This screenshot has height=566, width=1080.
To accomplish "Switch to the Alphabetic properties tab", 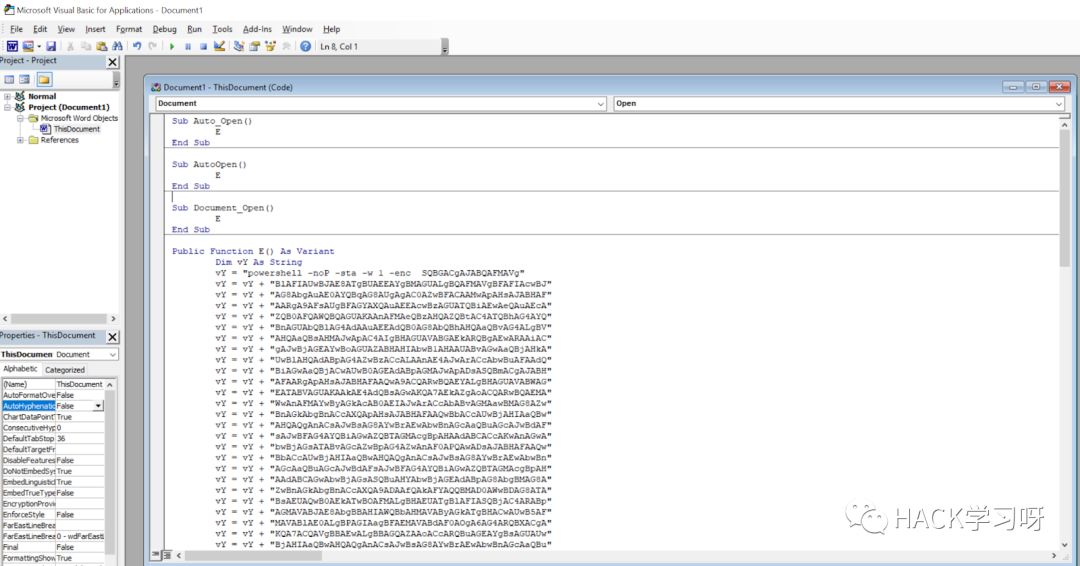I will [21, 369].
